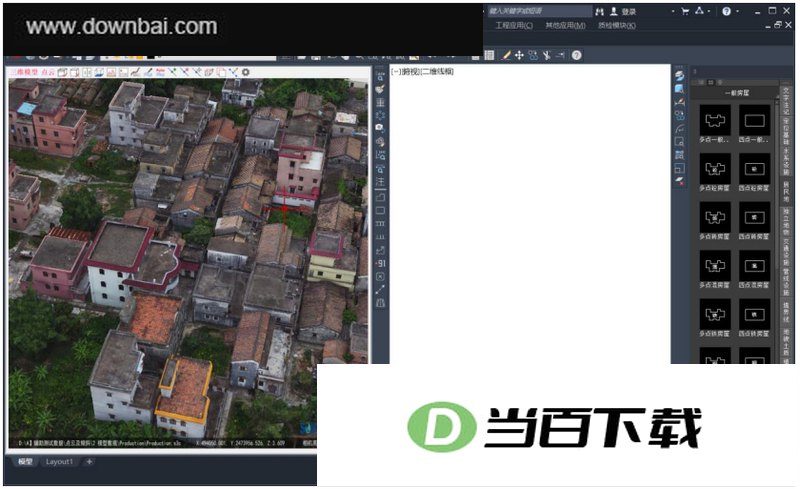Image resolution: width=800 pixels, height=489 pixels.
Task: Click the grid table icon in toolbar
Action: [489, 55]
